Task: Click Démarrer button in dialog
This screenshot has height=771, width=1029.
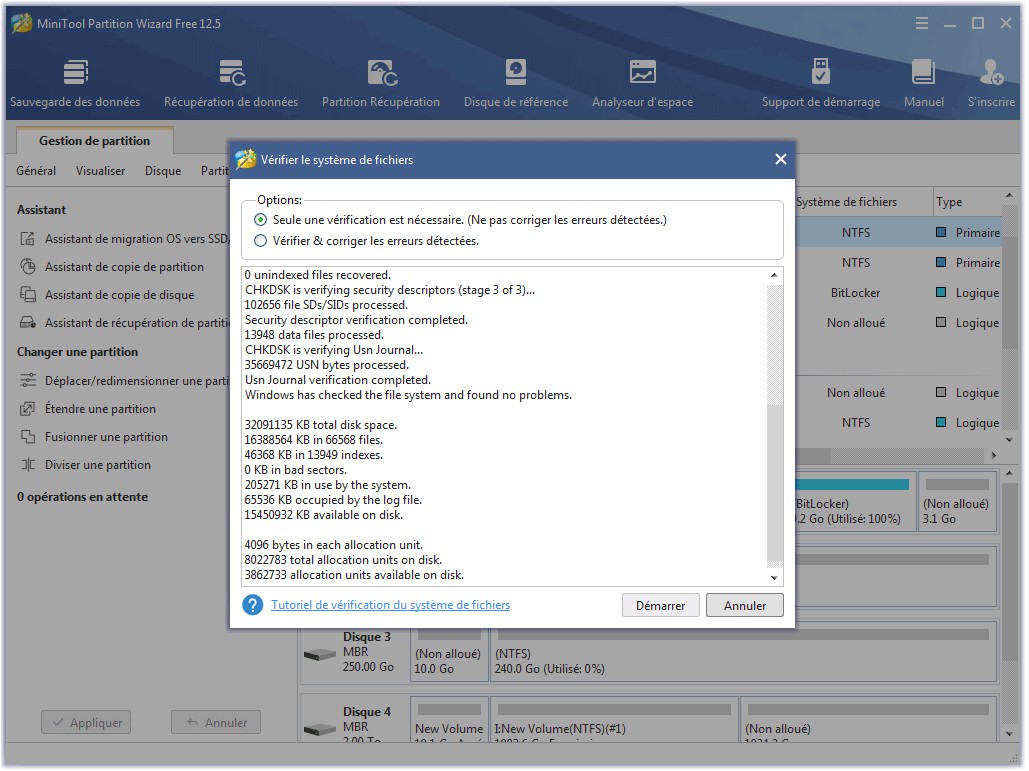Action: [x=660, y=606]
